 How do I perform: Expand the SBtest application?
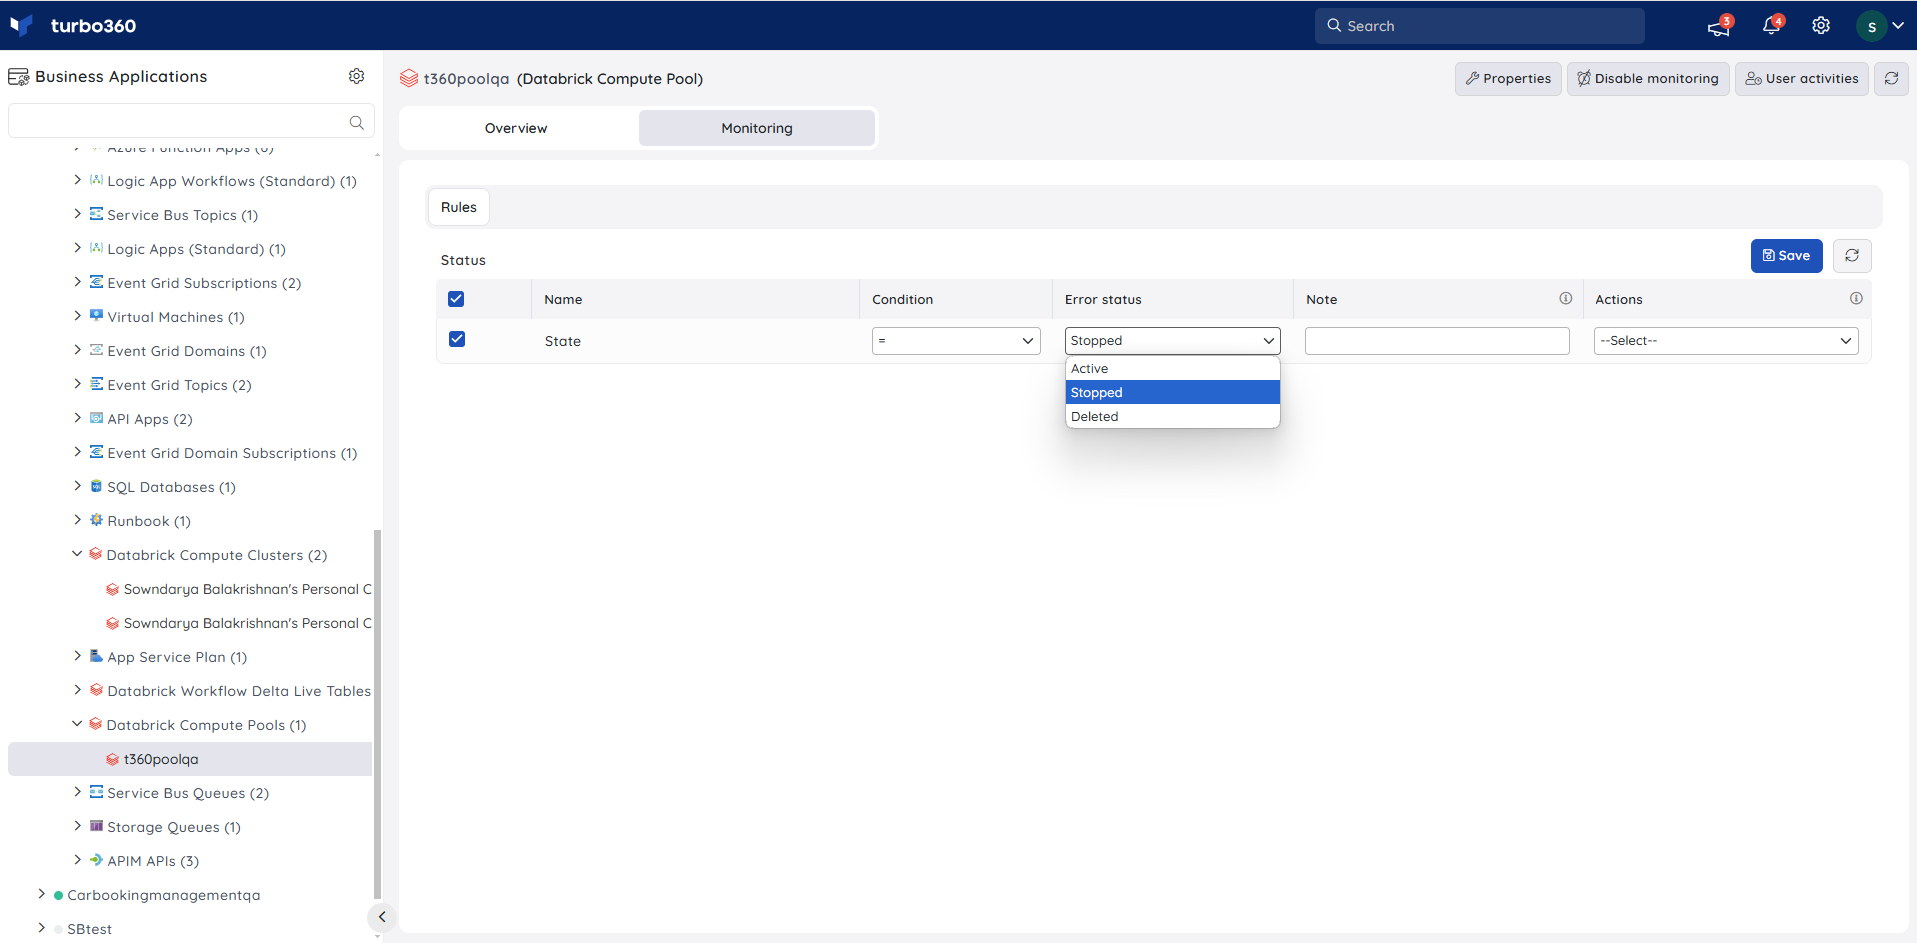click(41, 928)
